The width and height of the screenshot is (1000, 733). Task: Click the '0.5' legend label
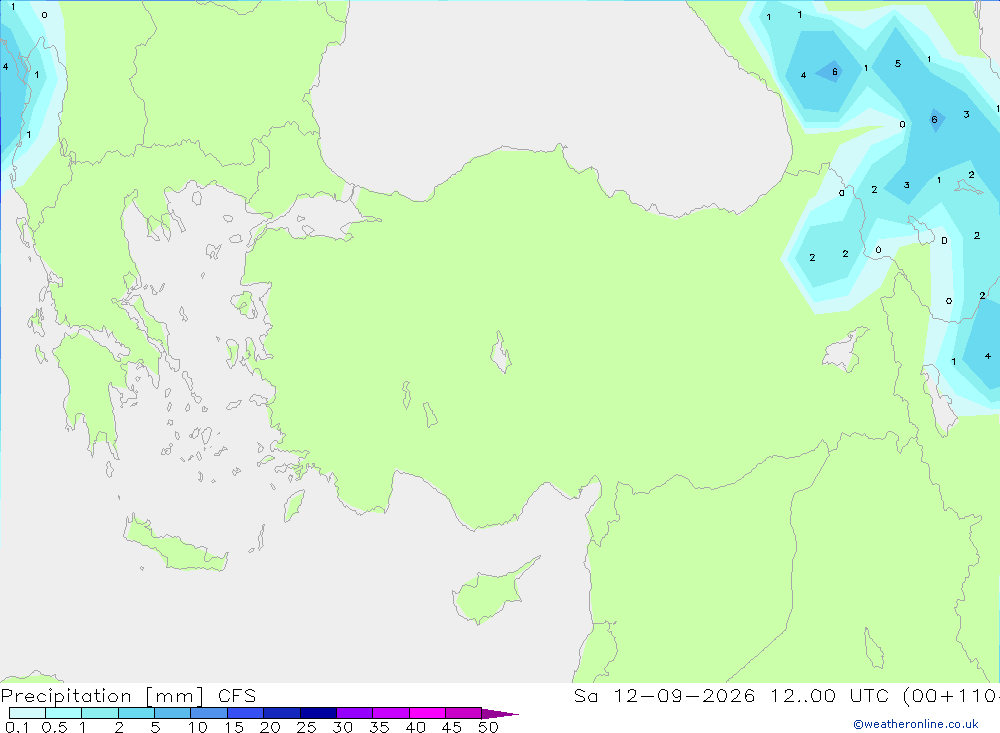(54, 727)
